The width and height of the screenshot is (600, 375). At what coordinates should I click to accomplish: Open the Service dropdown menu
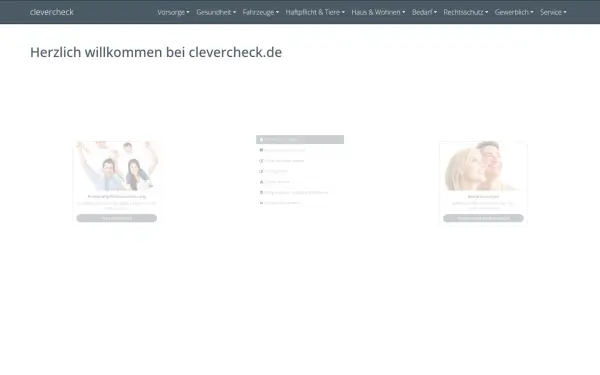point(553,12)
